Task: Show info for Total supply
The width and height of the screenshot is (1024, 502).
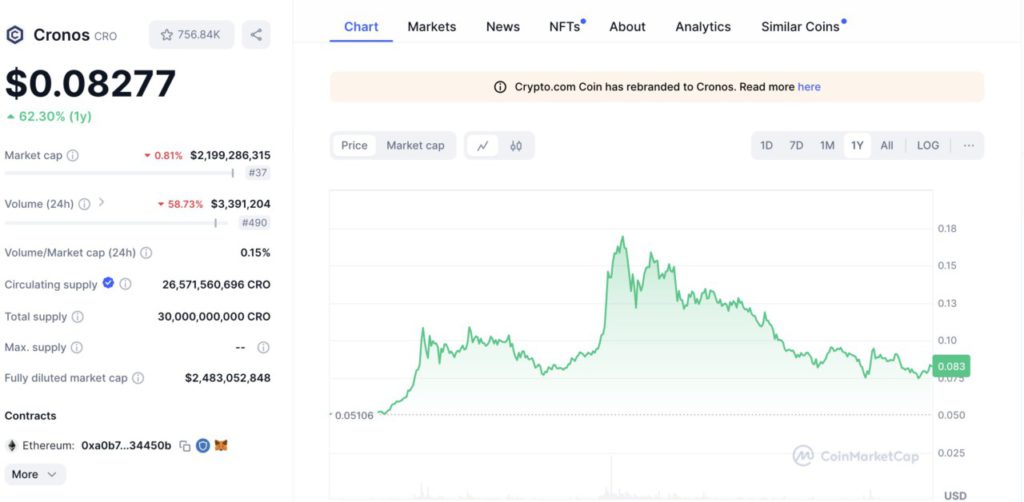Action: tap(78, 317)
